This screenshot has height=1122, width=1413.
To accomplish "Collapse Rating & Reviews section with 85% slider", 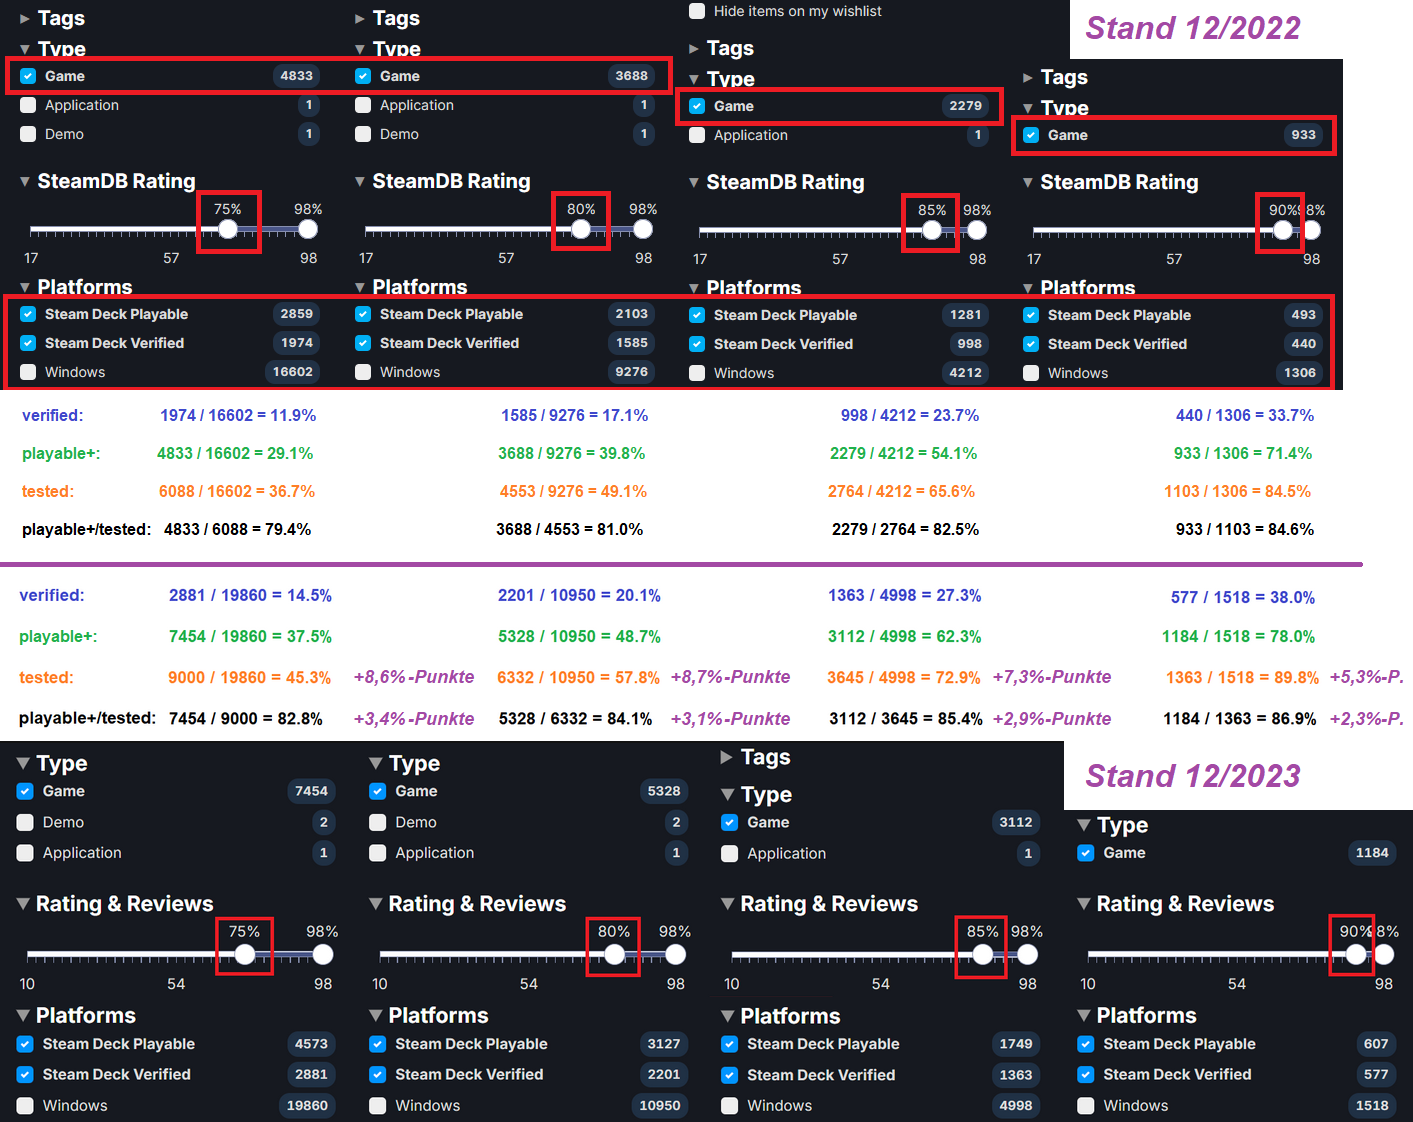I will click(819, 904).
